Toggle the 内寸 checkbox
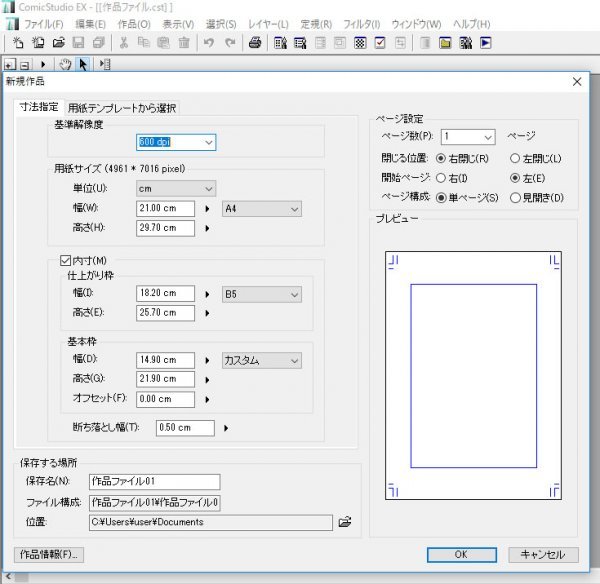 (x=66, y=260)
